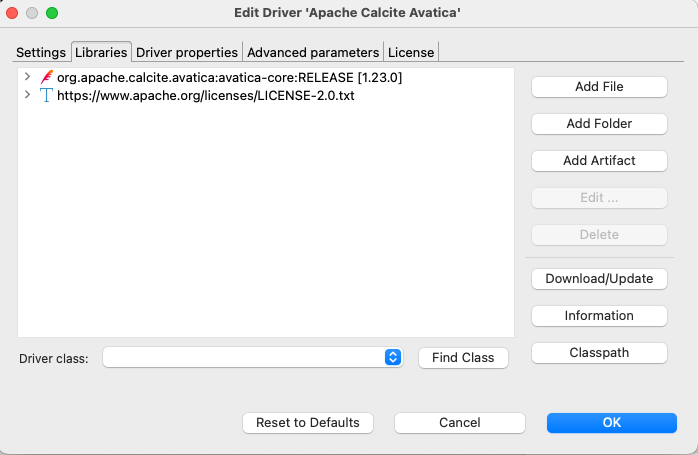Screen dimensions: 698x455
Task: Confirm with the OK button
Action: coord(612,422)
